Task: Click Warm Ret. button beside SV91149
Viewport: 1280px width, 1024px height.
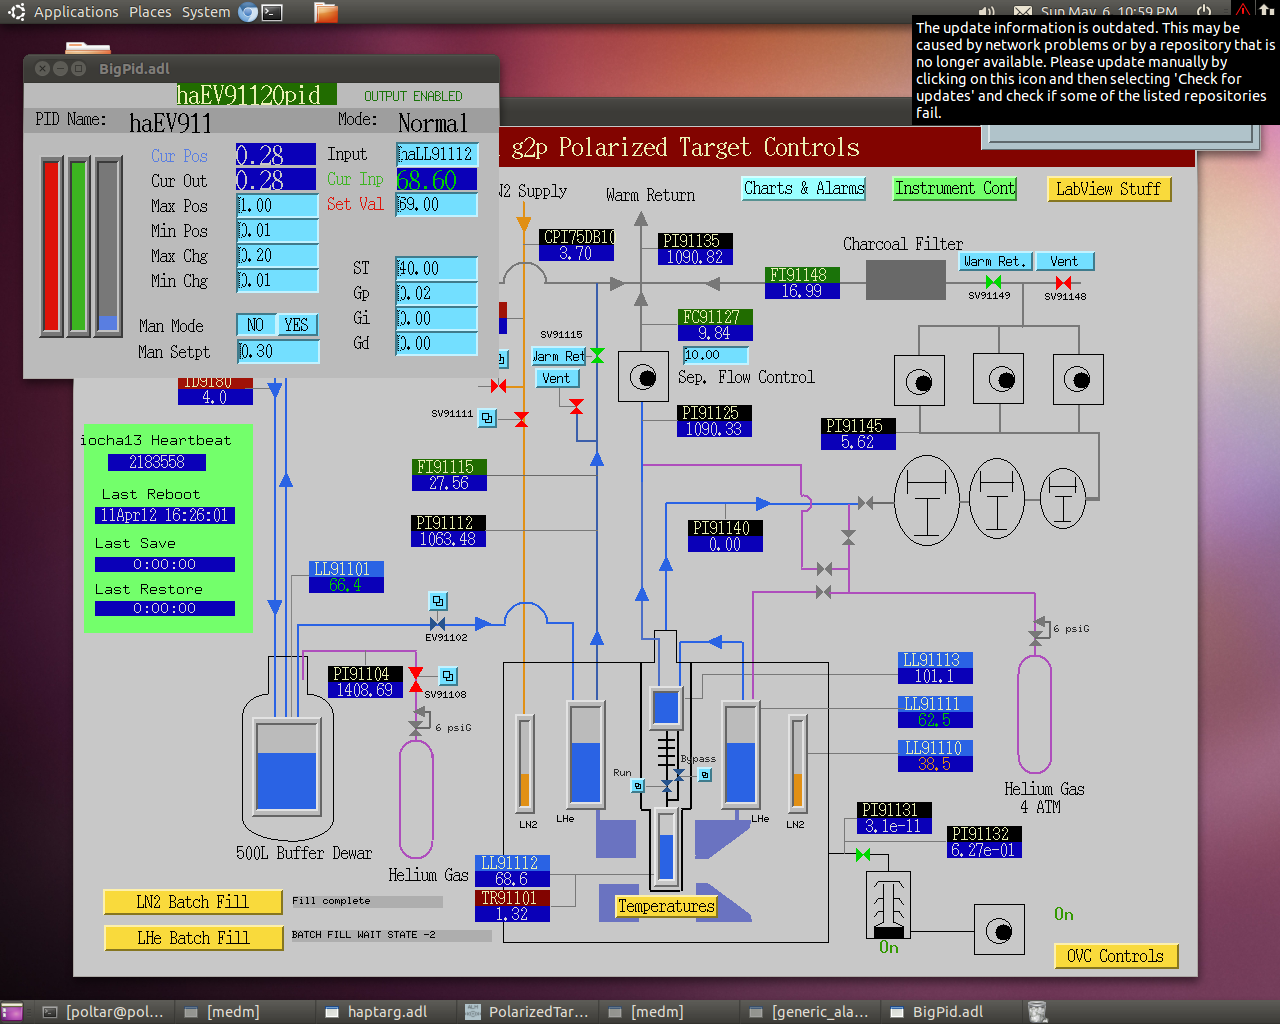Action: pos(996,261)
